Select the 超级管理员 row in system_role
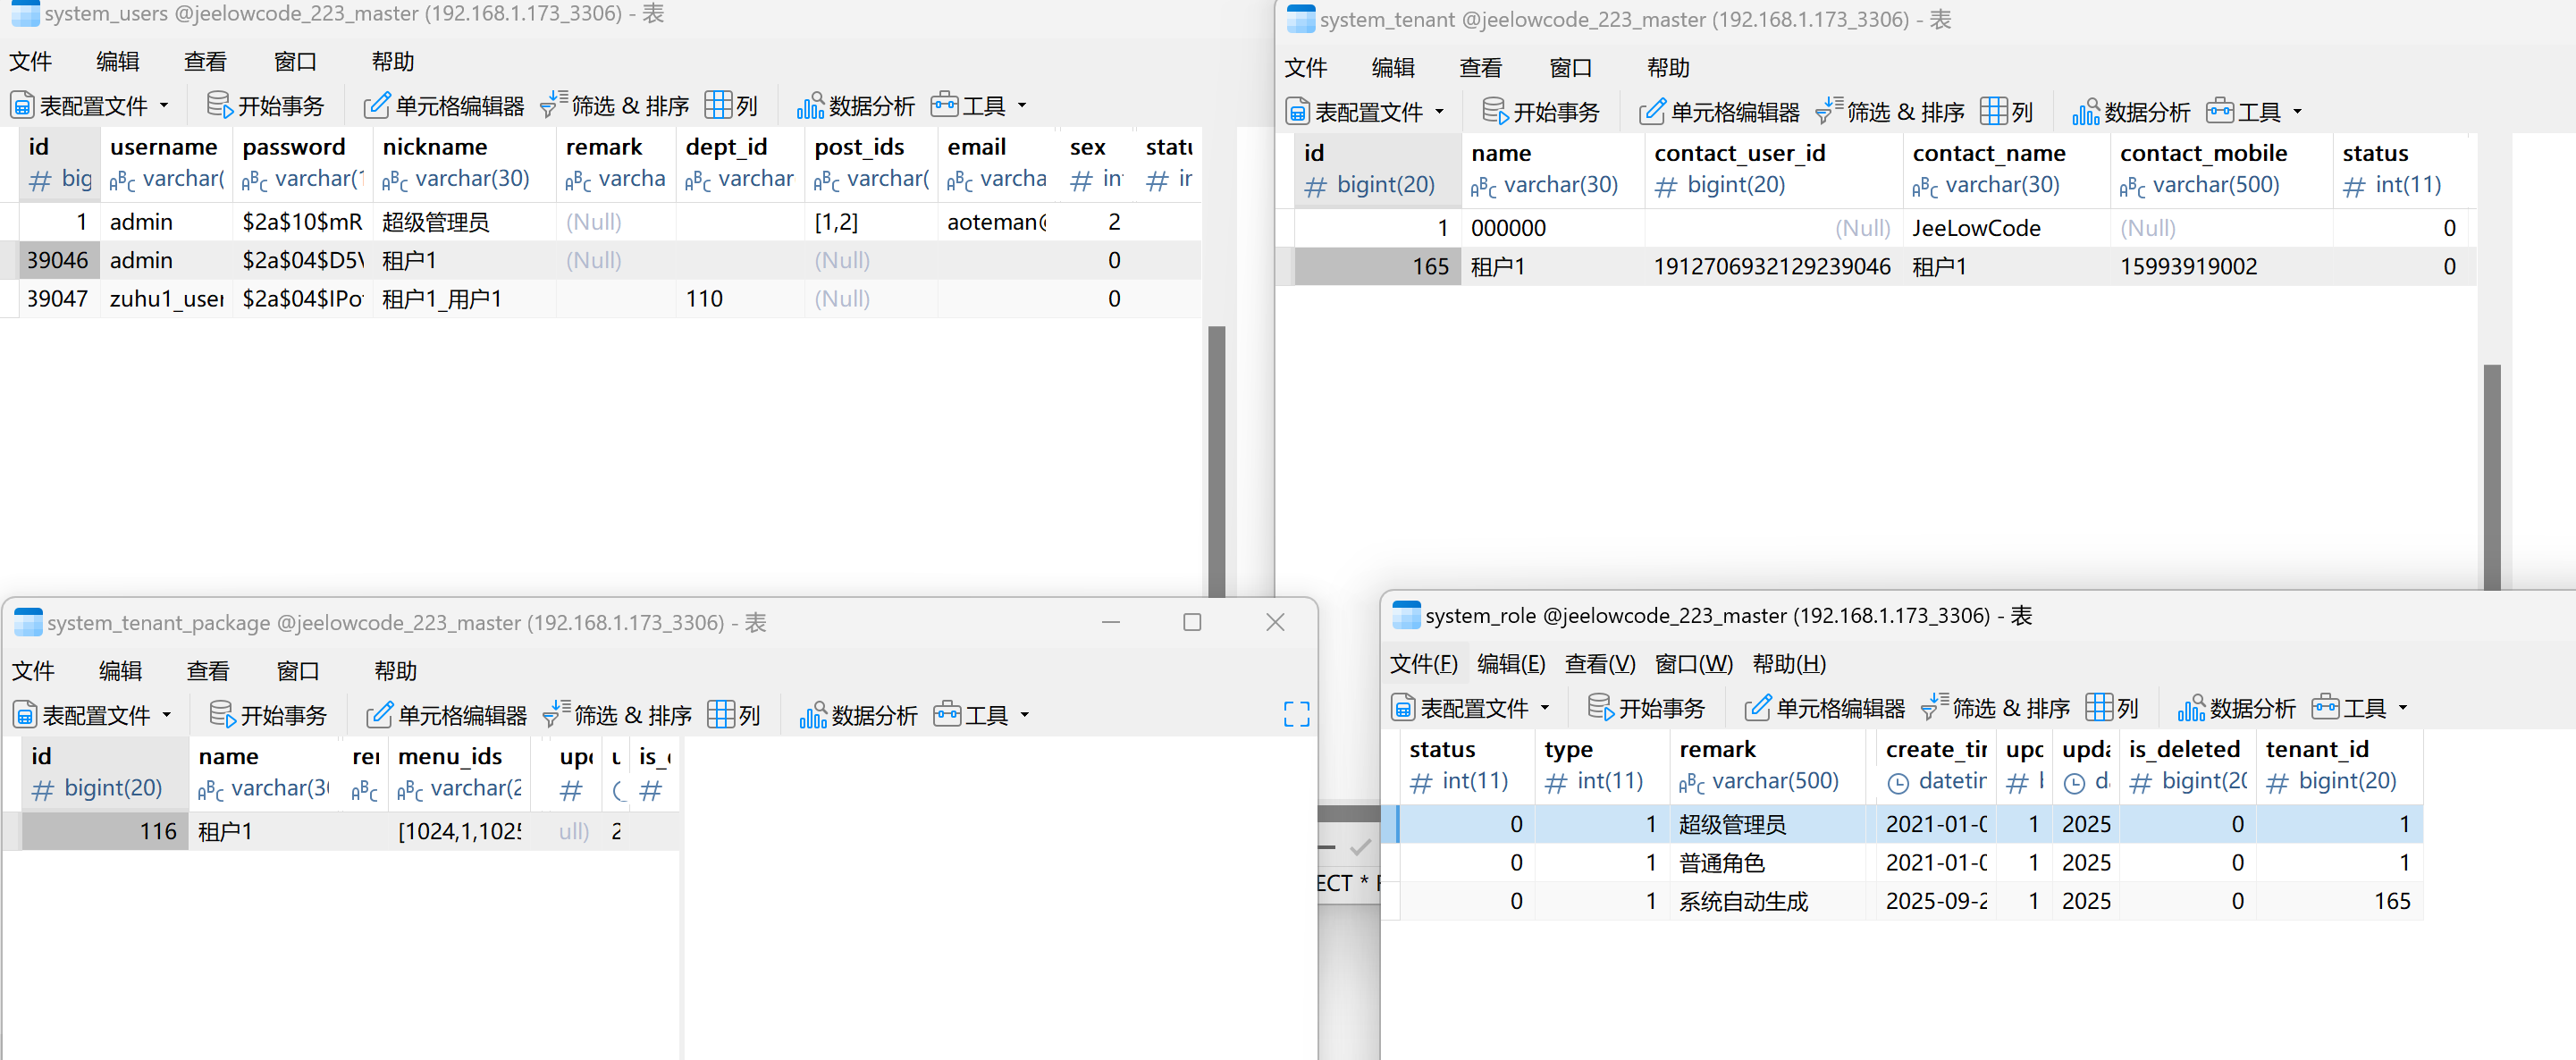Image resolution: width=2576 pixels, height=1060 pixels. (1732, 824)
